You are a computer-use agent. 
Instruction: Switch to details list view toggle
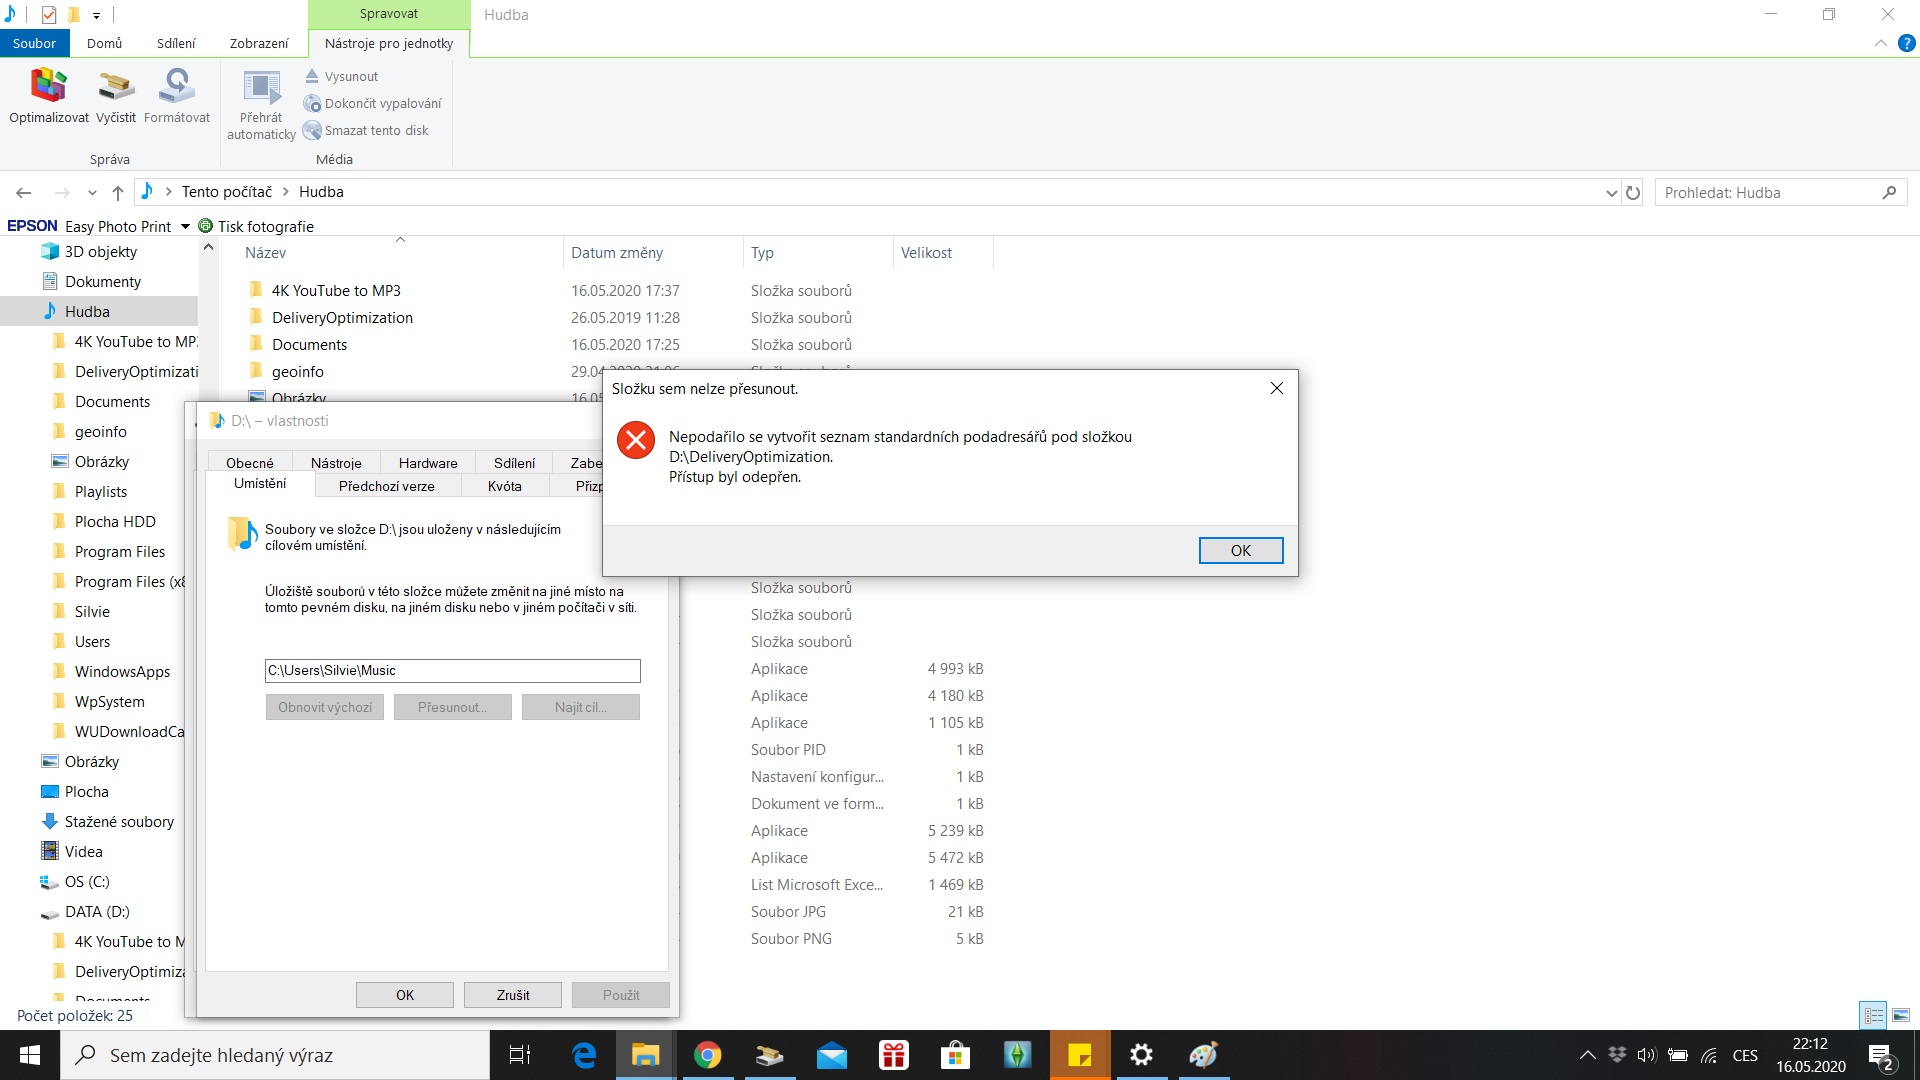[1874, 1015]
